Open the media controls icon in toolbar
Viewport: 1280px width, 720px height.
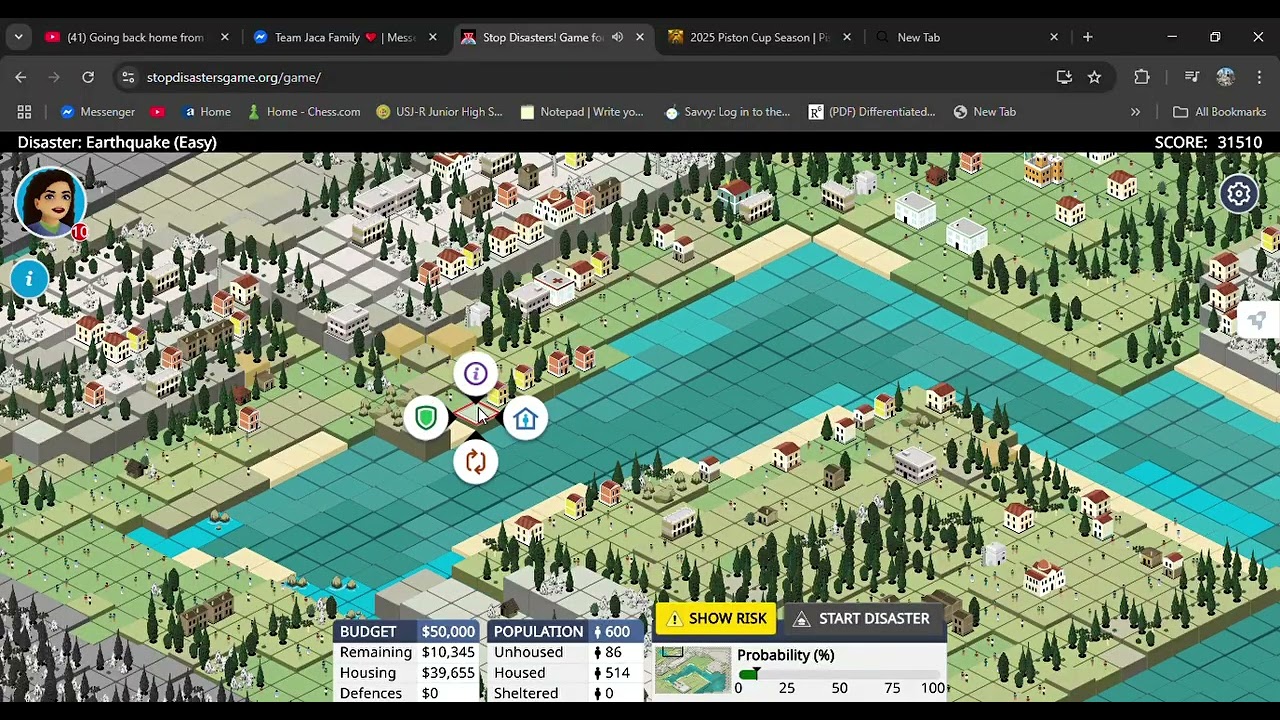[x=1191, y=77]
